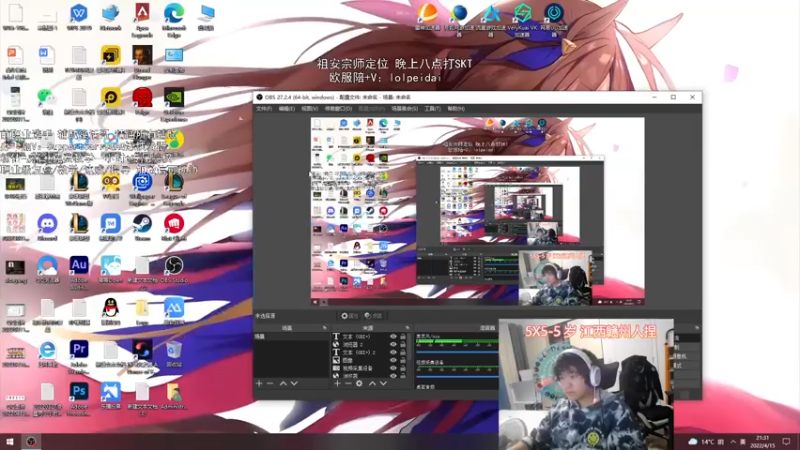Open the 编辑(E) menu in OBS
The width and height of the screenshot is (800, 450).
(x=286, y=109)
